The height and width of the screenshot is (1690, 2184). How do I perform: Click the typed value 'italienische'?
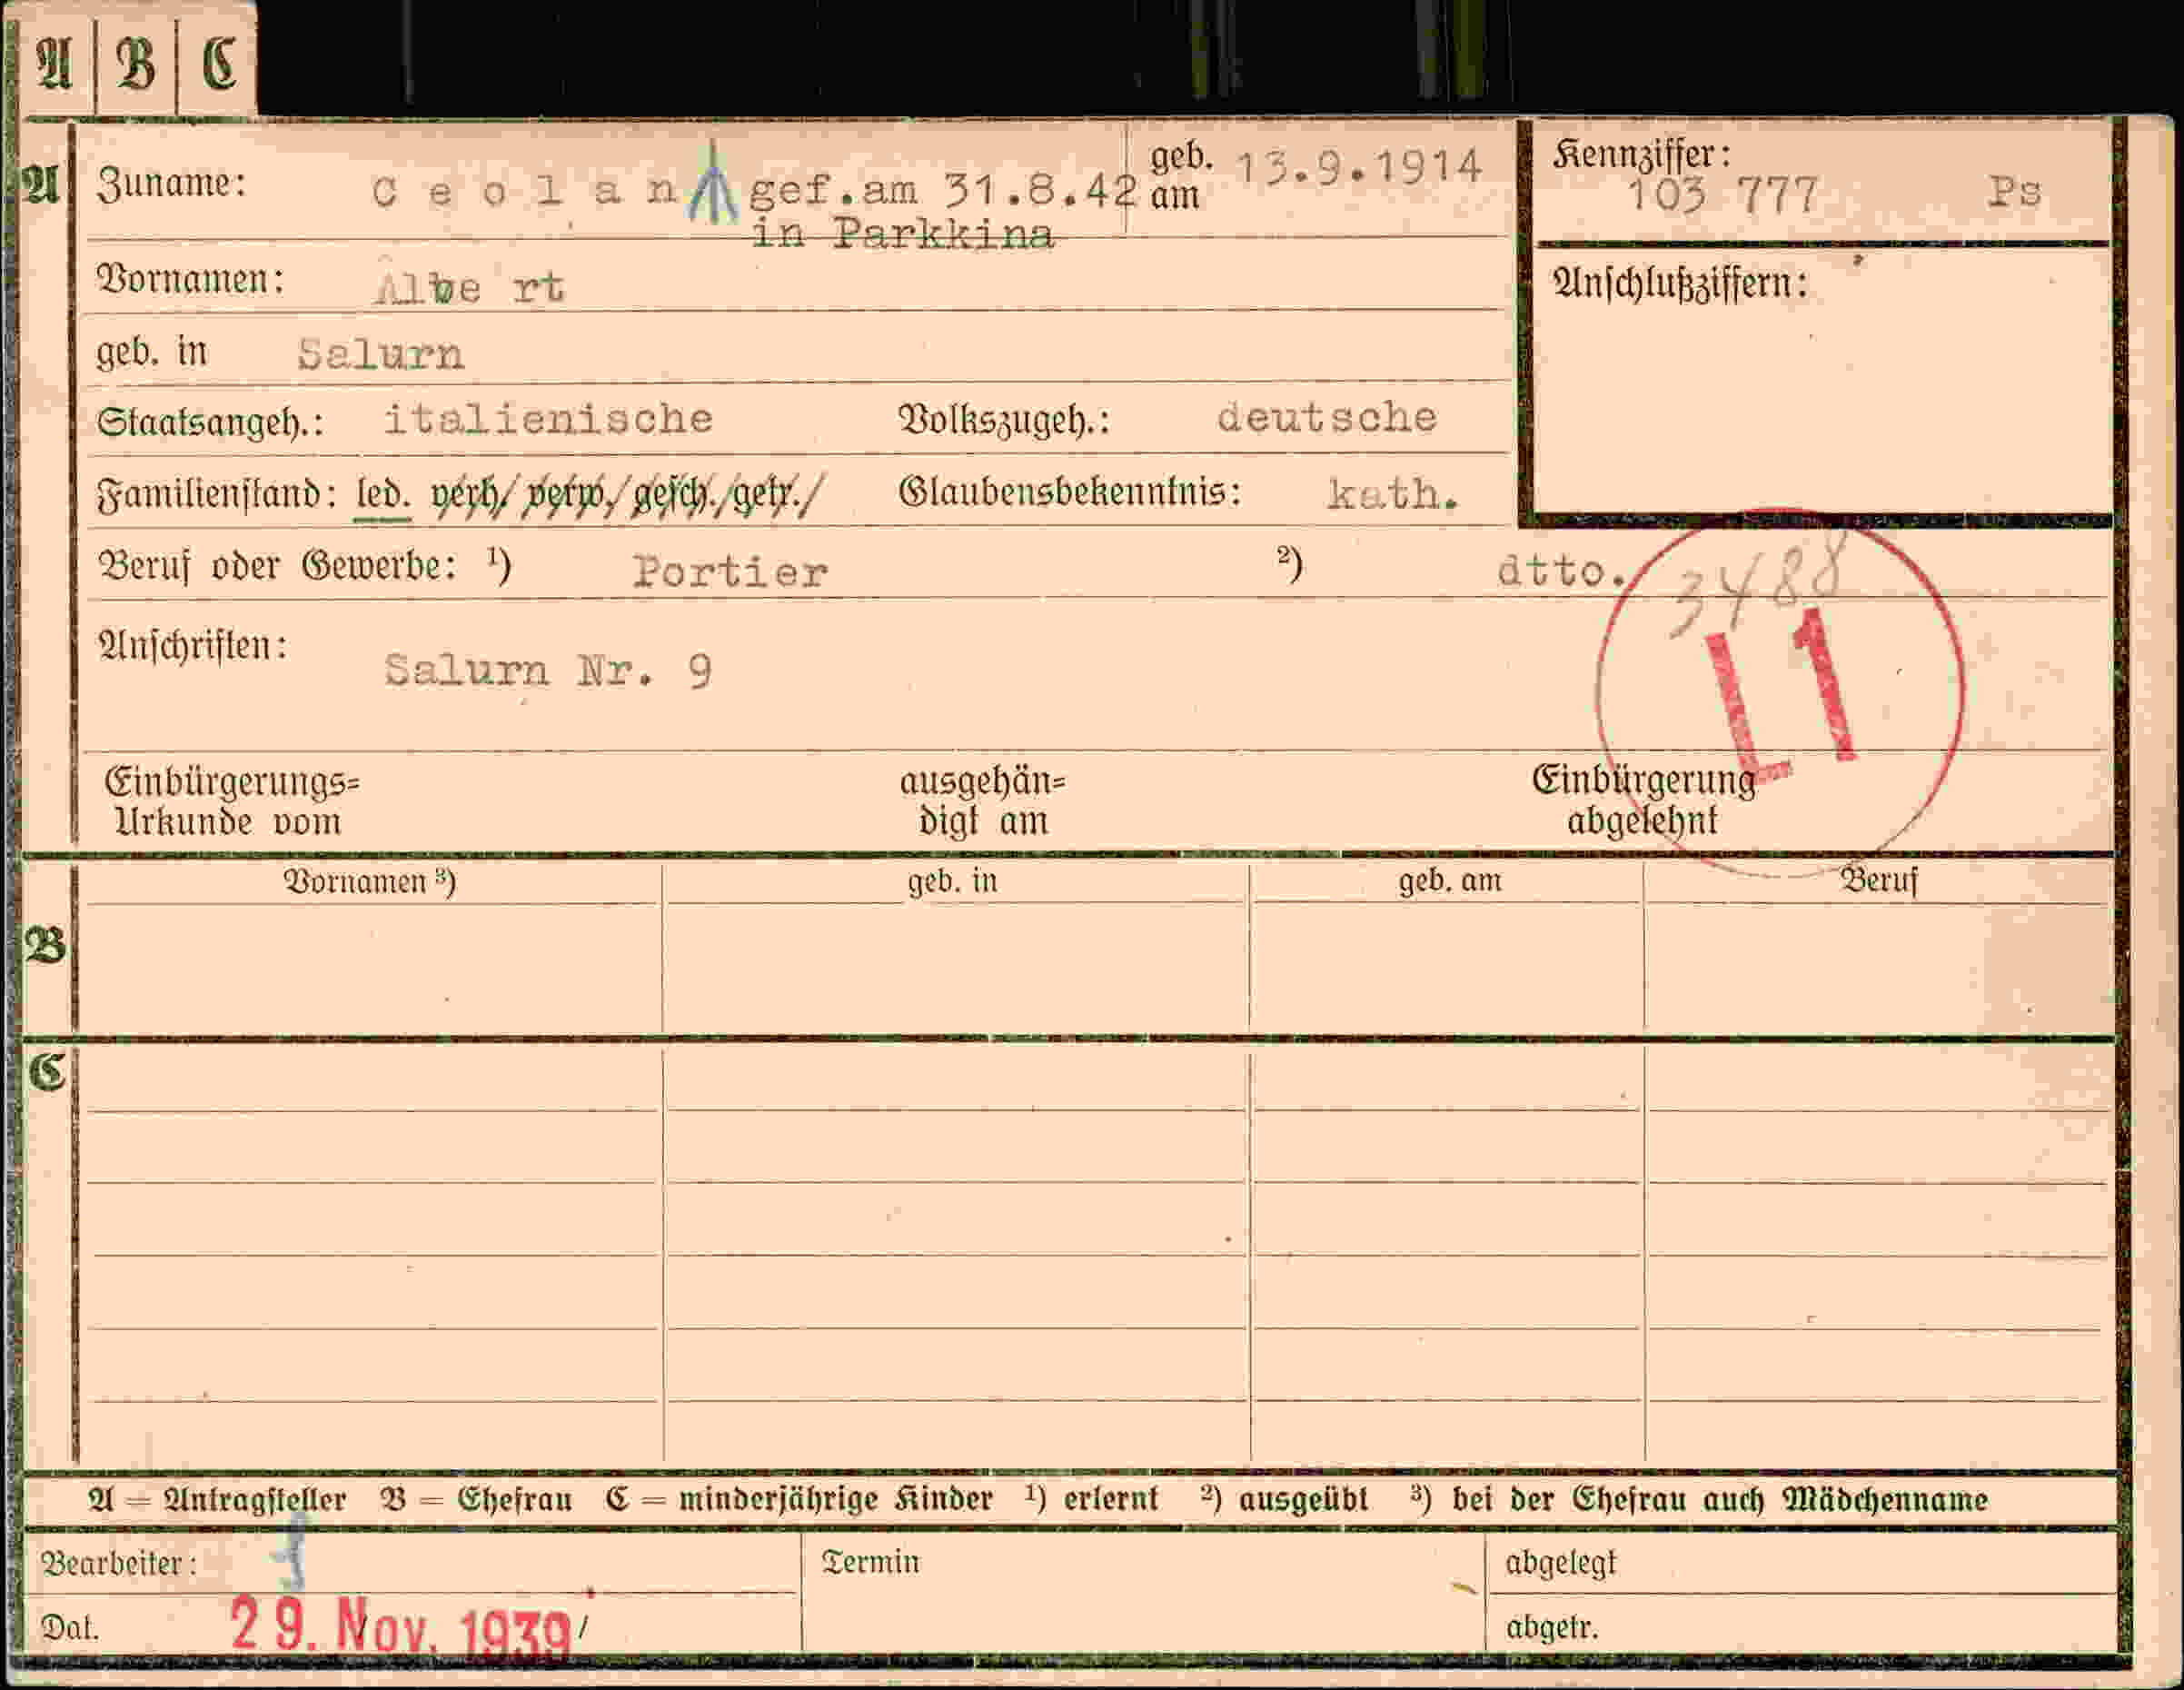[x=549, y=419]
